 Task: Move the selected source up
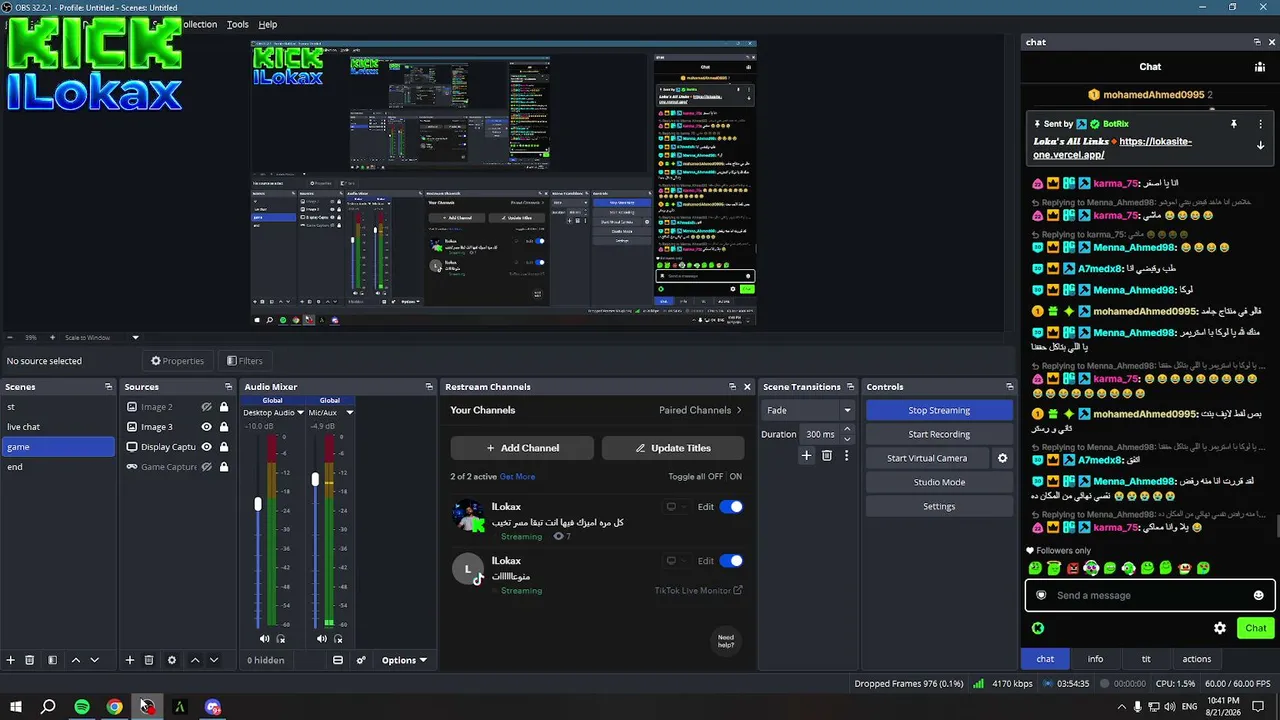(195, 660)
